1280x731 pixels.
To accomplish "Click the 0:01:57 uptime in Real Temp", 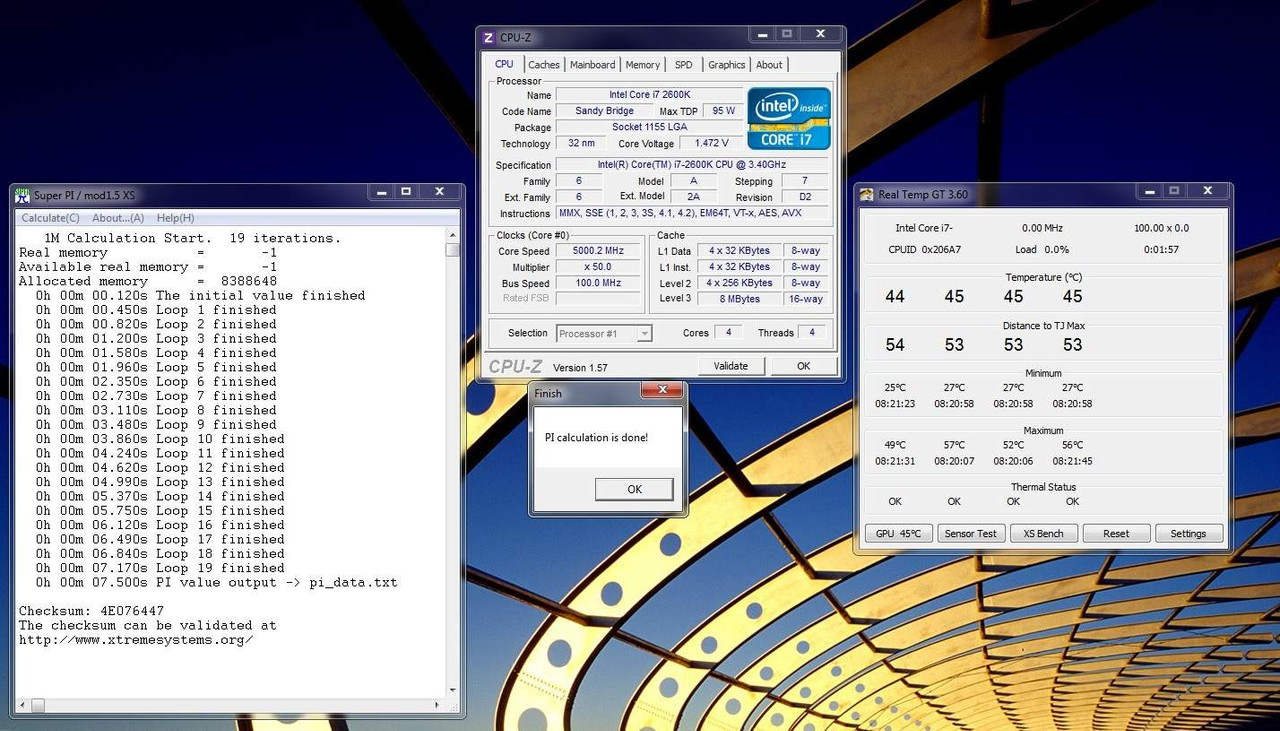I will click(1161, 250).
